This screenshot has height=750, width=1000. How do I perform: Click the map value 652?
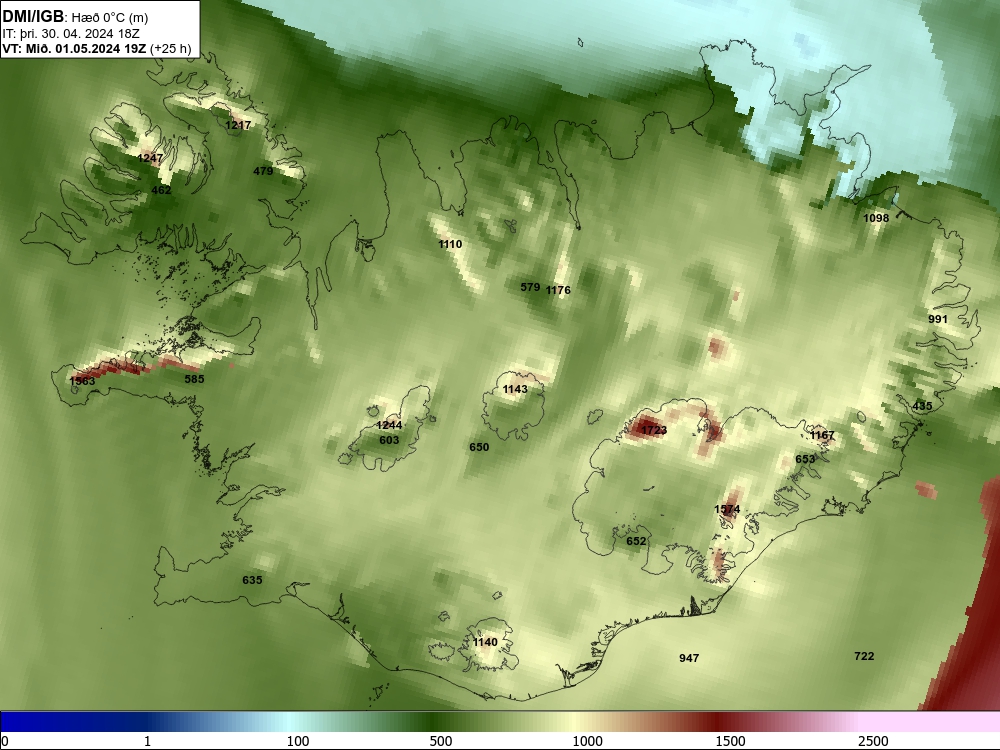tap(636, 541)
